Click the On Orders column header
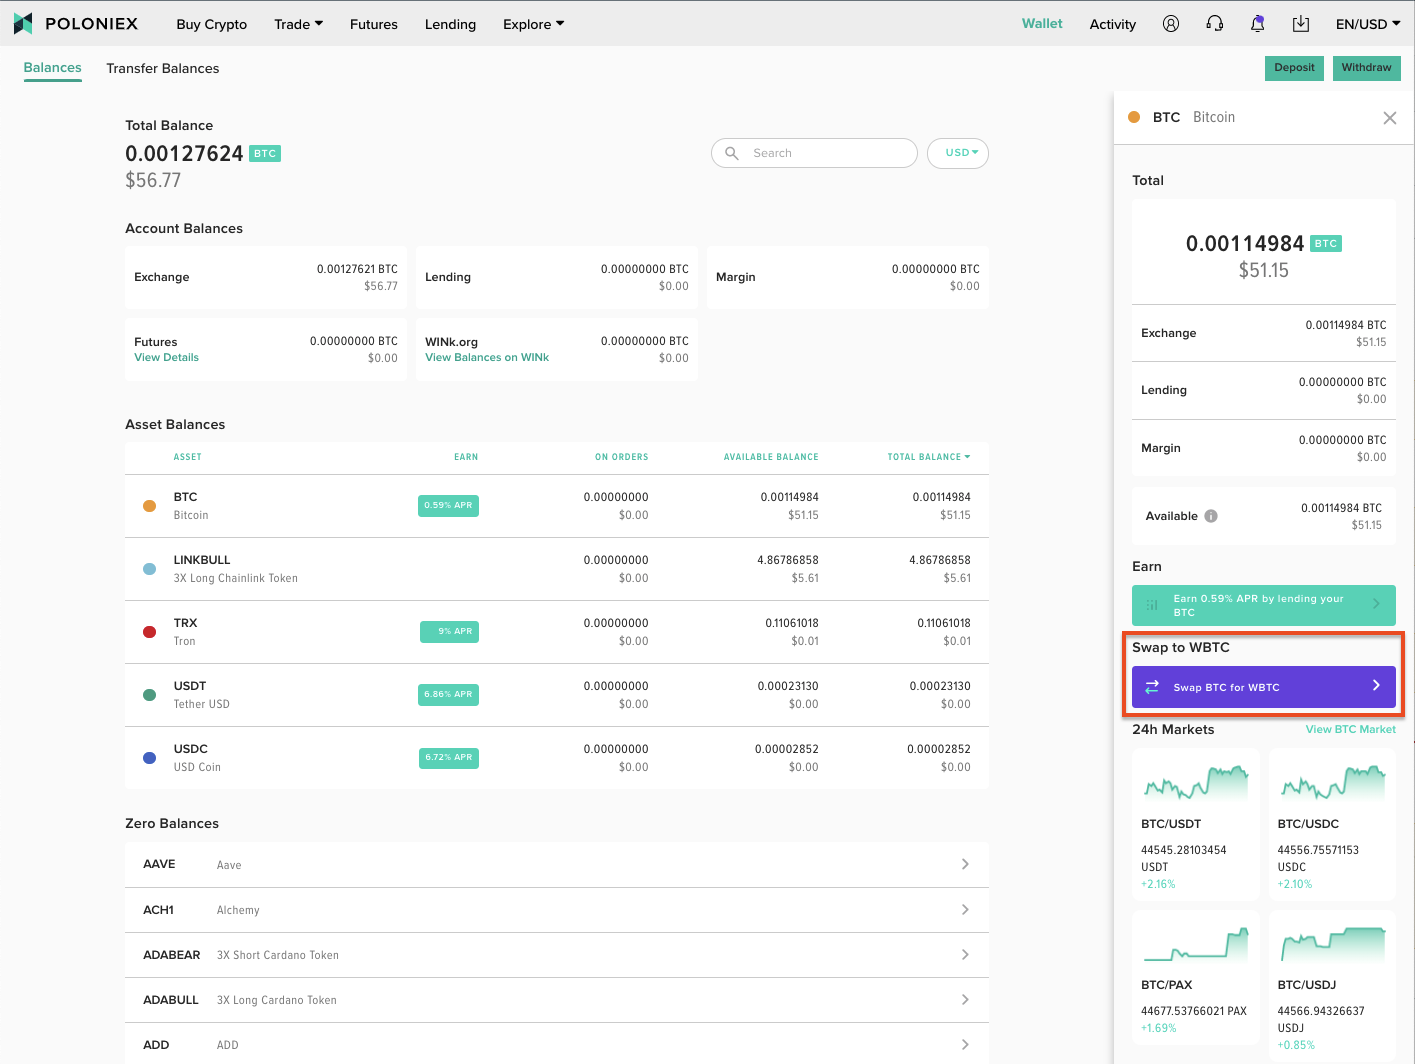The image size is (1415, 1064). [621, 457]
